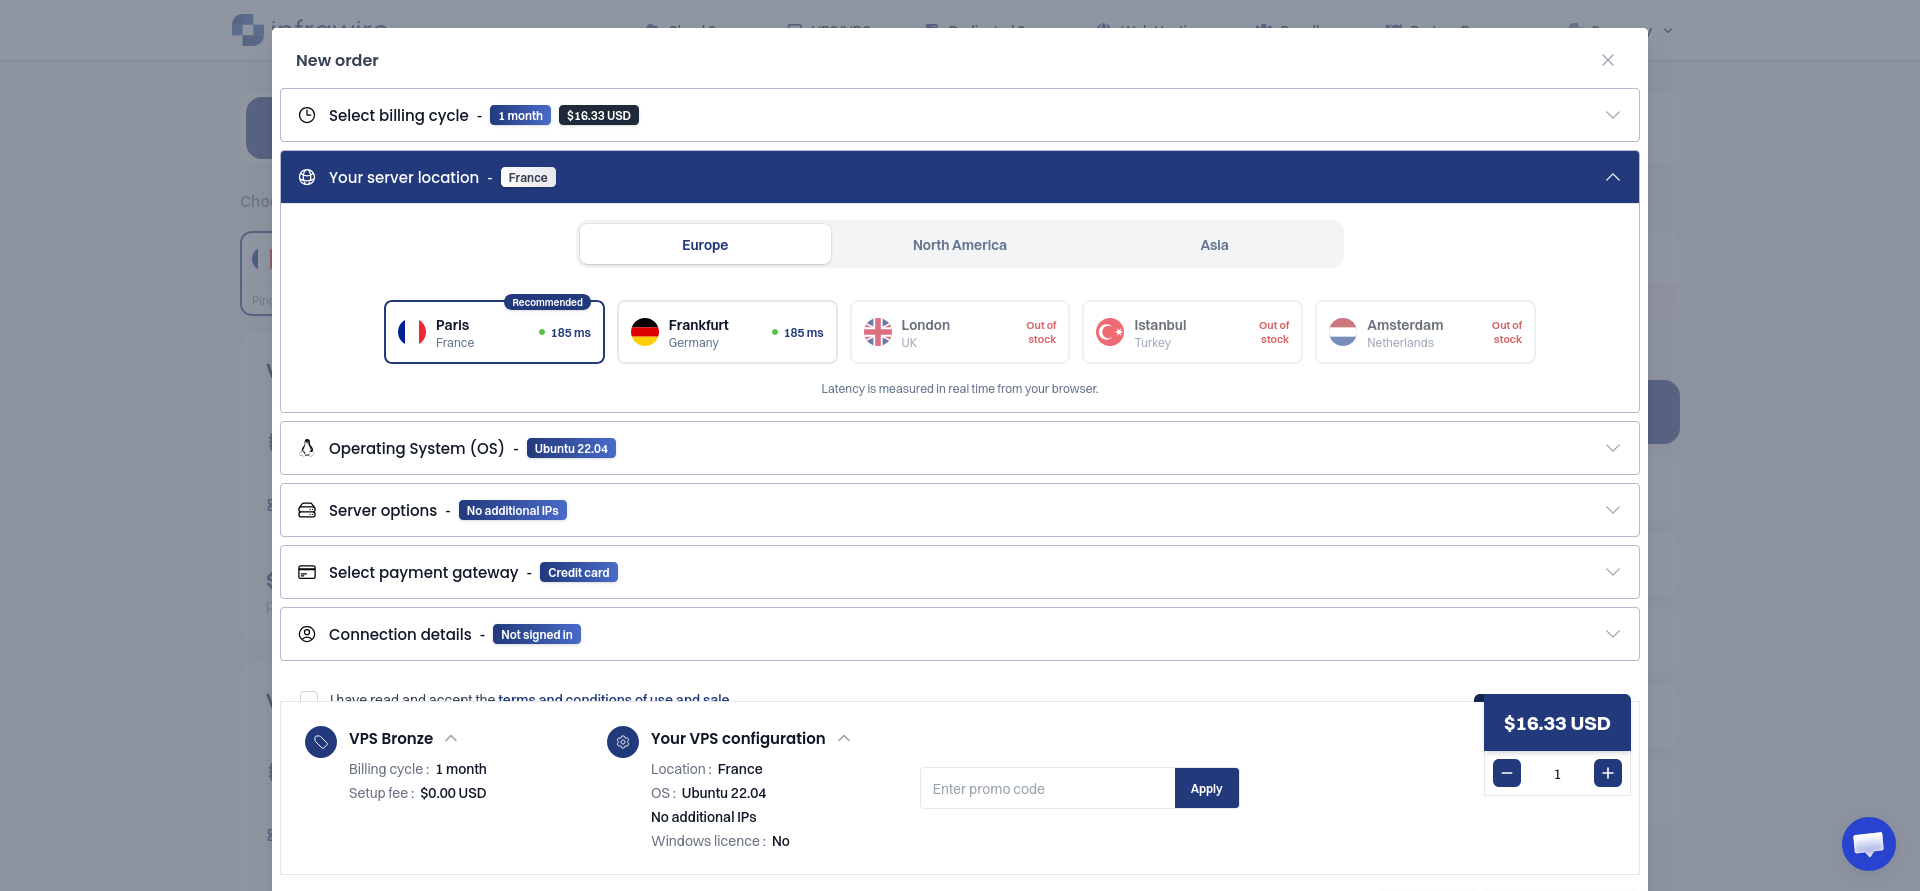Image resolution: width=1920 pixels, height=891 pixels.
Task: Click the Enter promo code field
Action: pos(1047,788)
